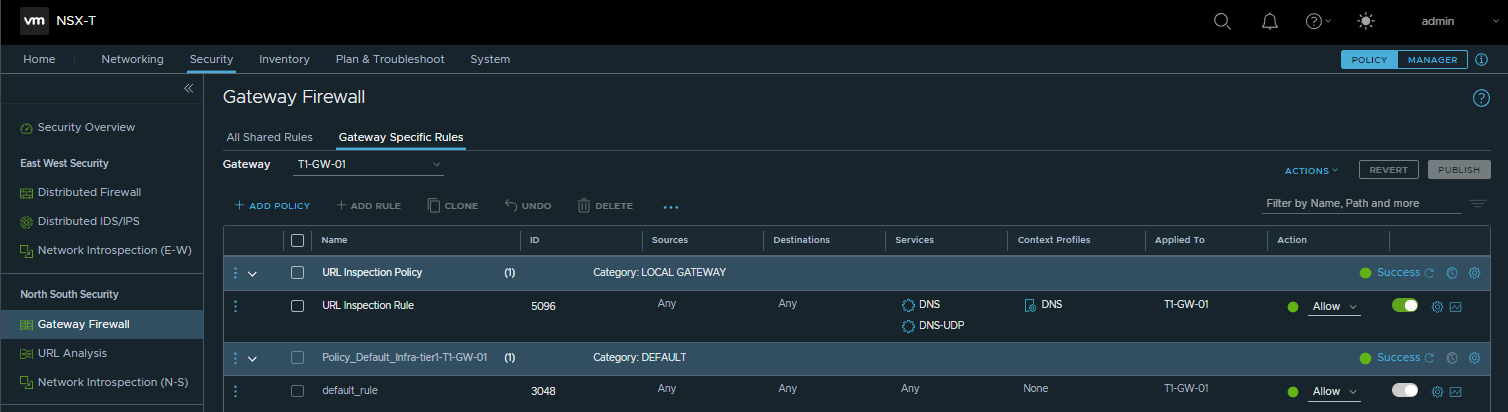Image resolution: width=1508 pixels, height=412 pixels.
Task: Switch to All Shared Rules tab
Action: (269, 137)
